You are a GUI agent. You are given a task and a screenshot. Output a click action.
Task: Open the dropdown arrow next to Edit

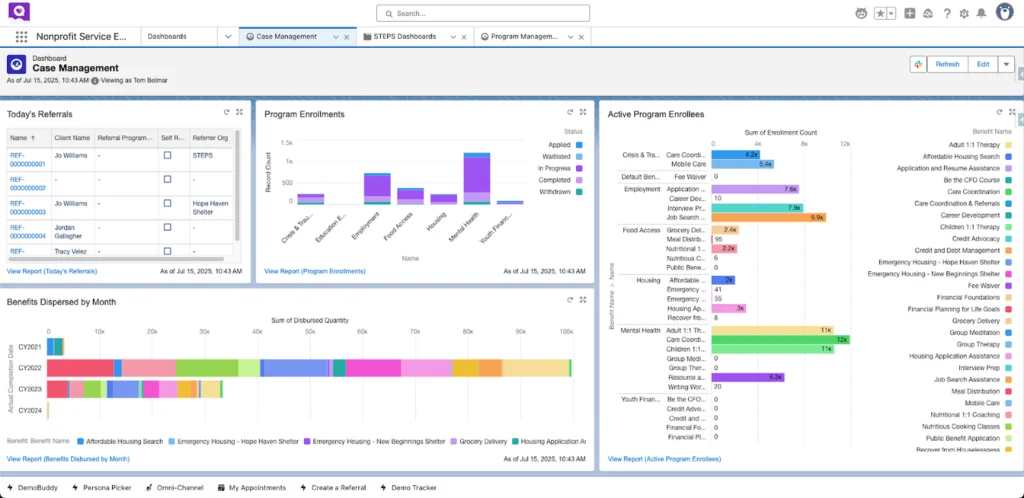[x=1005, y=64]
